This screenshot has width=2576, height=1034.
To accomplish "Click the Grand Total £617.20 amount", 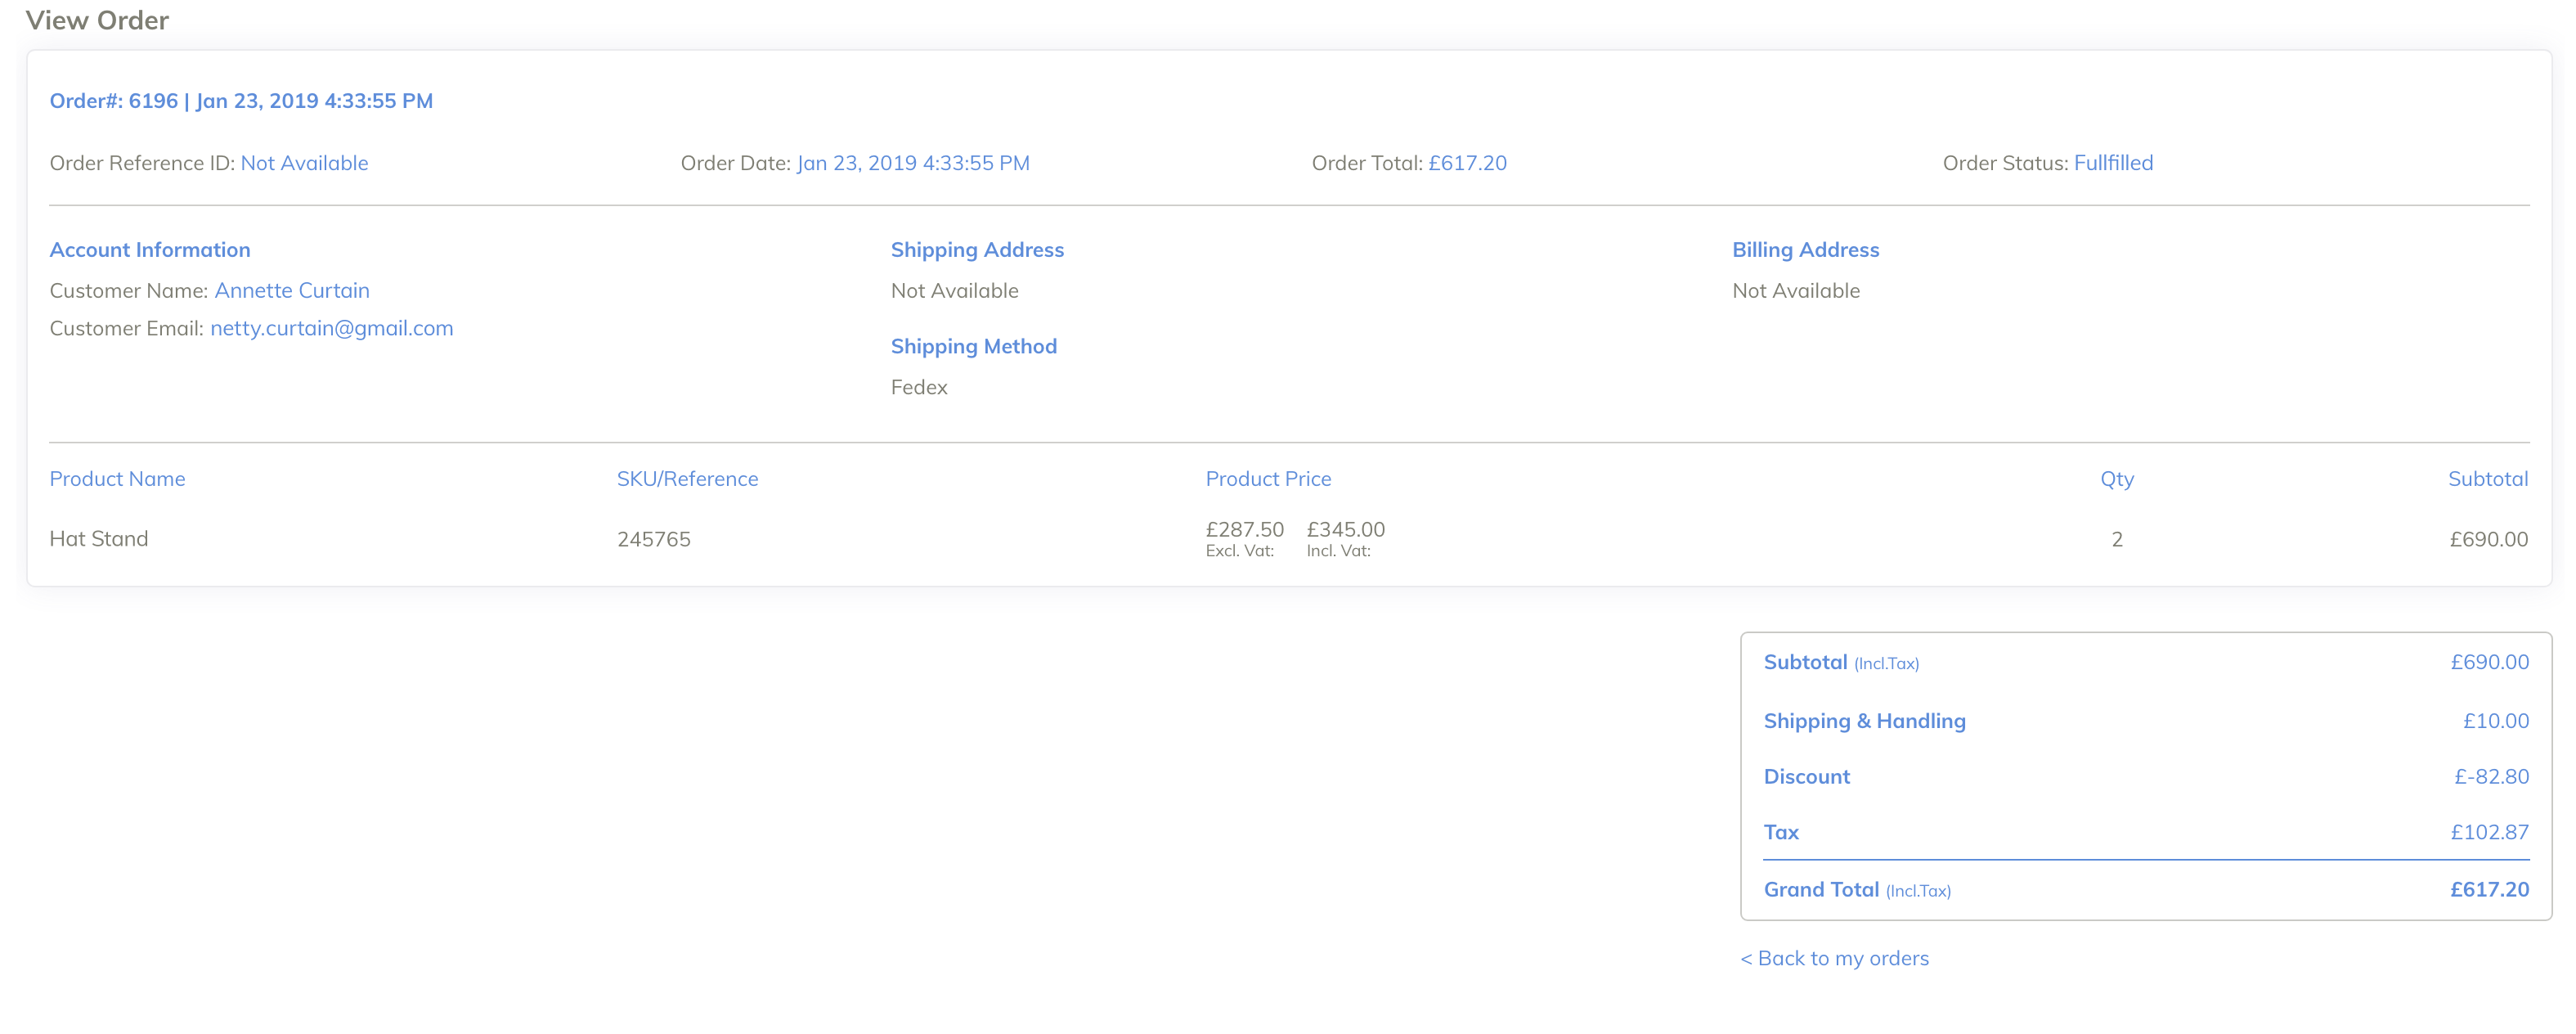I will pyautogui.click(x=2488, y=889).
